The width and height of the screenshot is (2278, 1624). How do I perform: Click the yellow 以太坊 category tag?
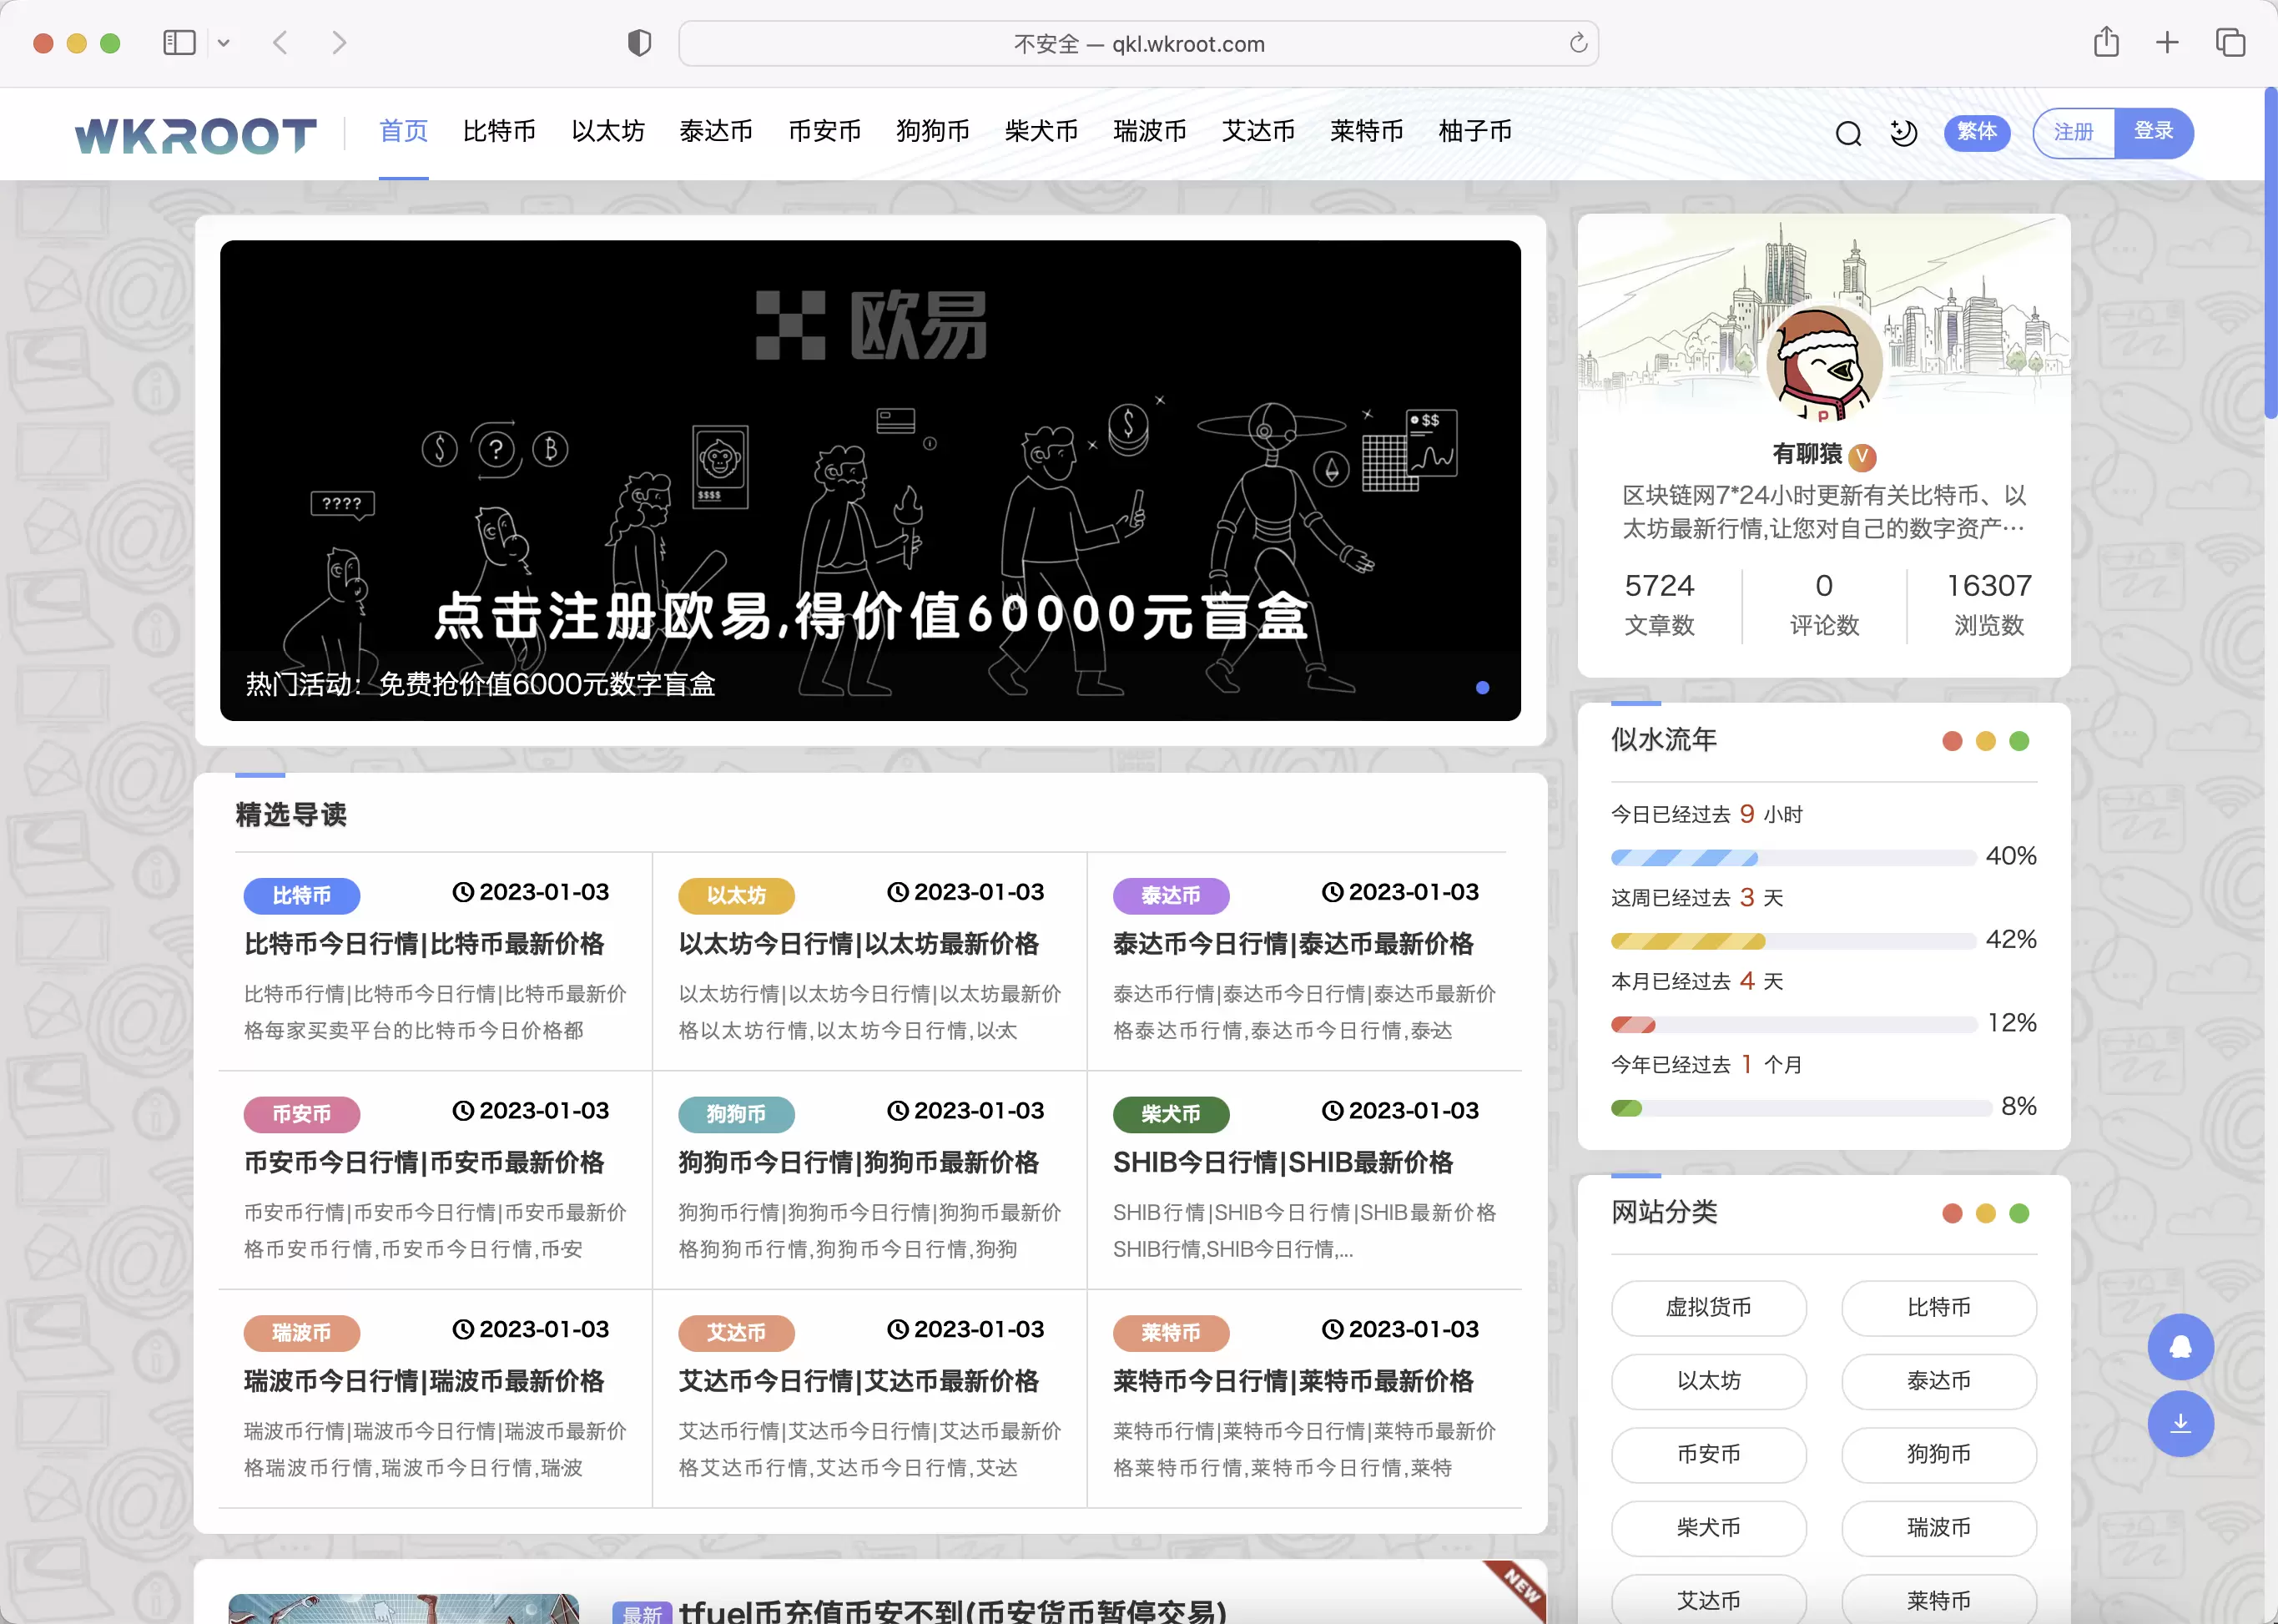[736, 895]
